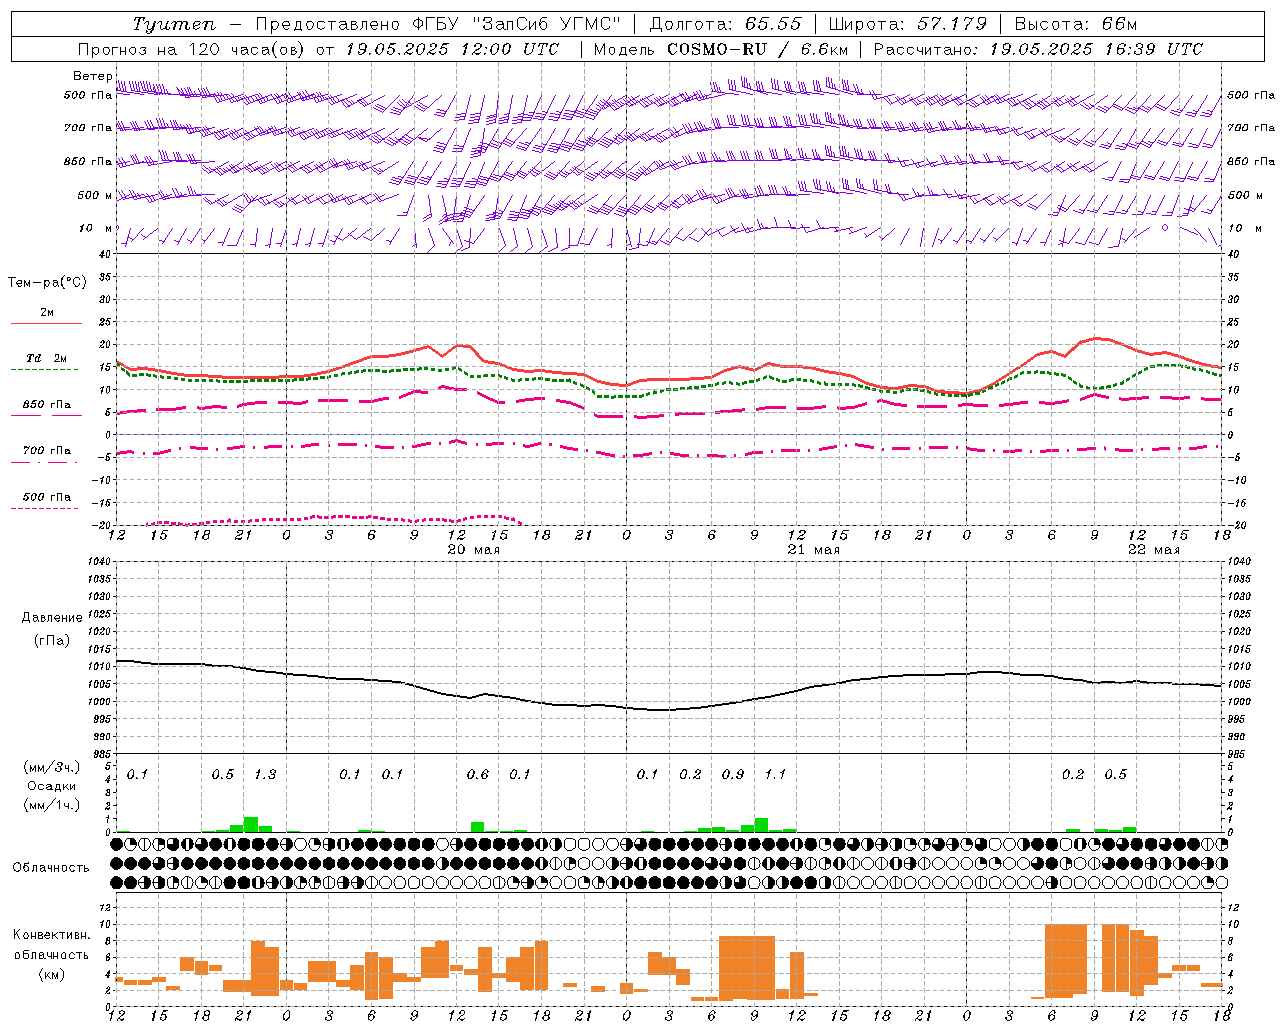Click the "Td 2м" dew point legend entry
The height and width of the screenshot is (1024, 1280).
(46, 363)
